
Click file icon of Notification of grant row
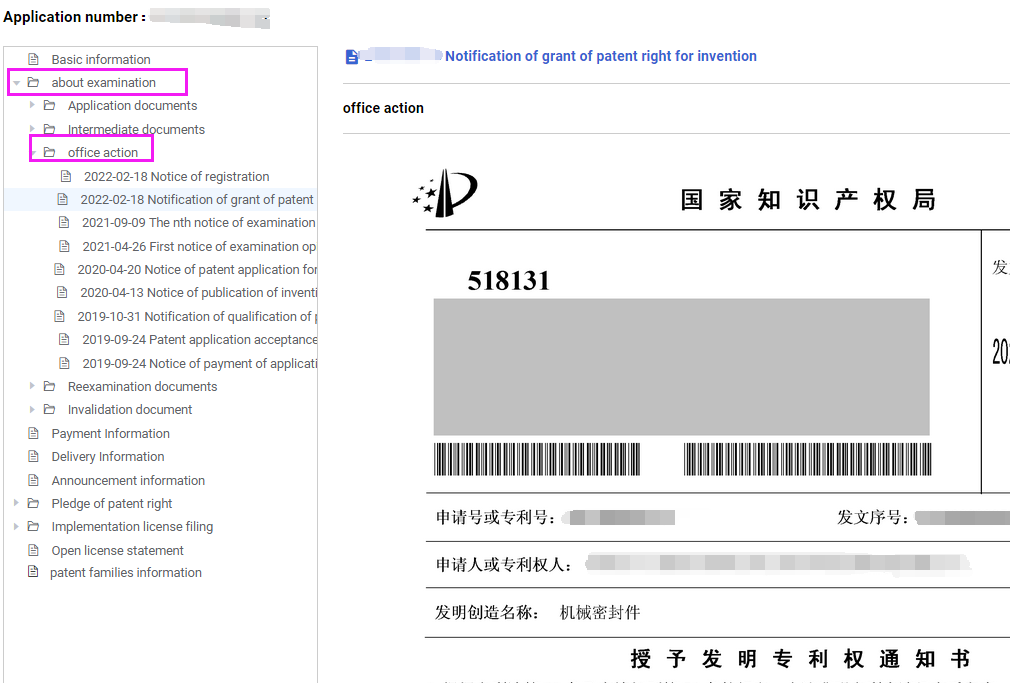(x=62, y=199)
